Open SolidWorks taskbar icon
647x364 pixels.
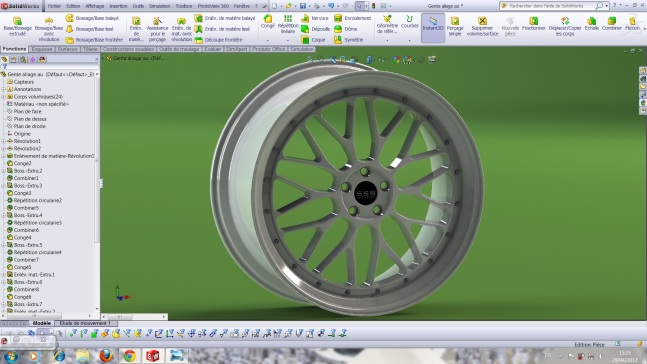click(153, 355)
